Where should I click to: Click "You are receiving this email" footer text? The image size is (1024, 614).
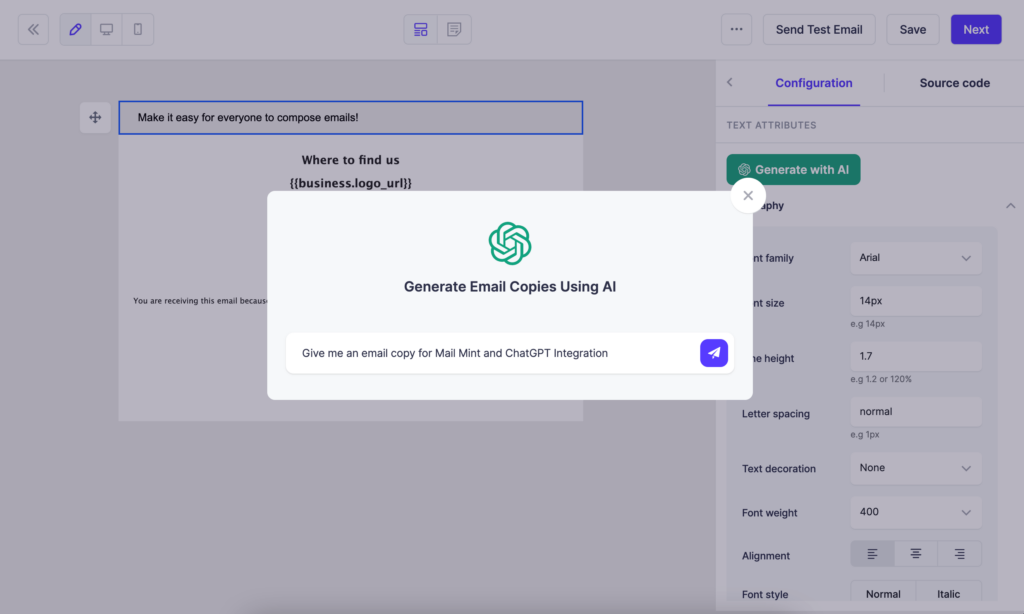pos(200,300)
